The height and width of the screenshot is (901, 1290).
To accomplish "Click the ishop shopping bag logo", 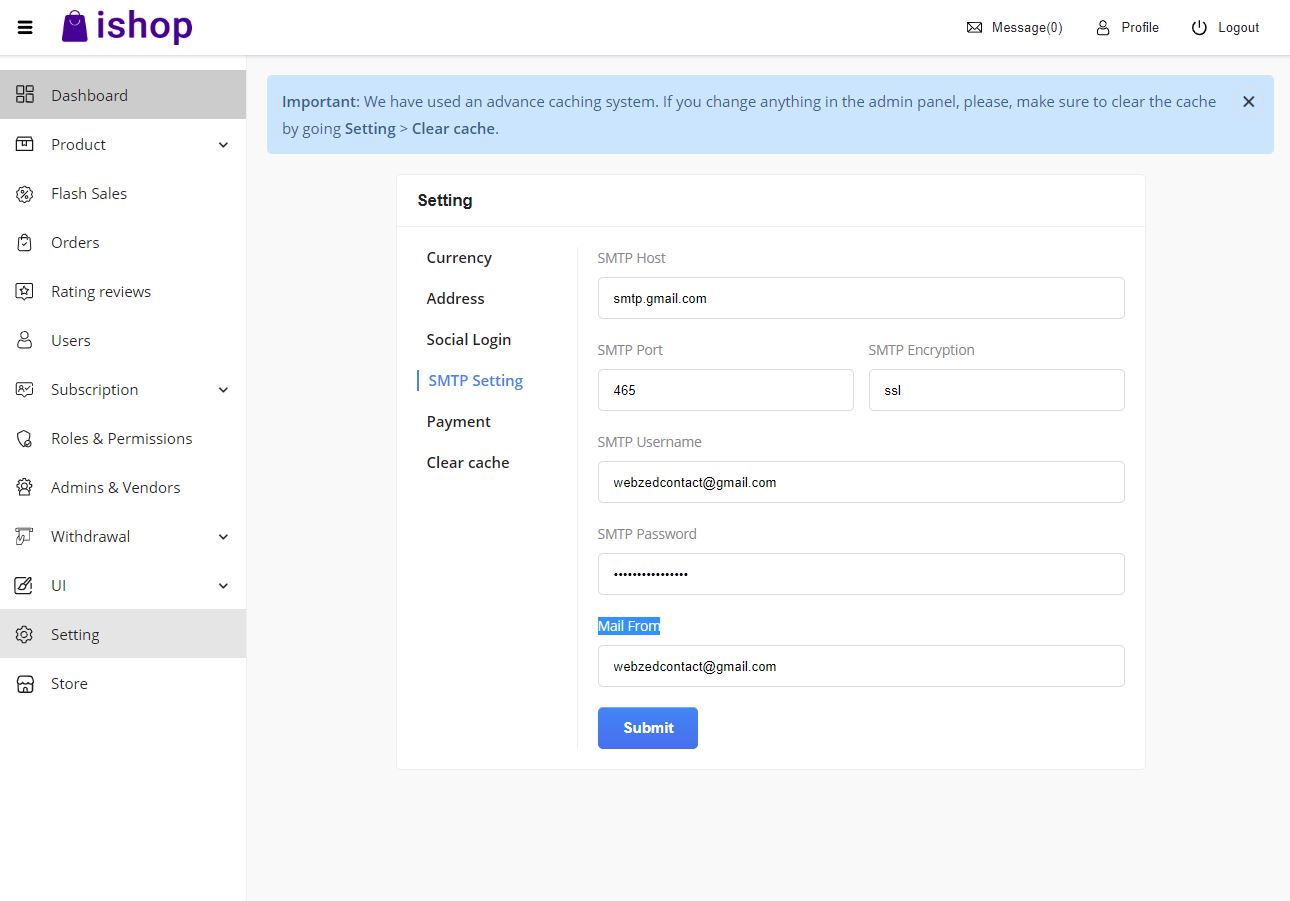I will pyautogui.click(x=75, y=27).
